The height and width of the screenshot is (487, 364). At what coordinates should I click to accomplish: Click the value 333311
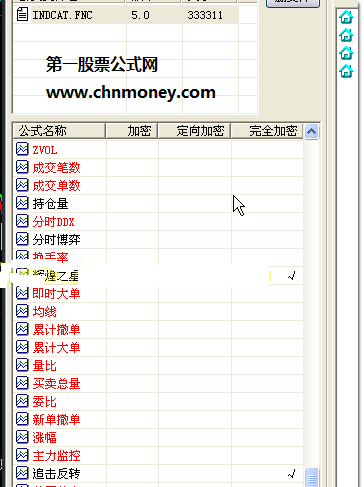pos(205,15)
